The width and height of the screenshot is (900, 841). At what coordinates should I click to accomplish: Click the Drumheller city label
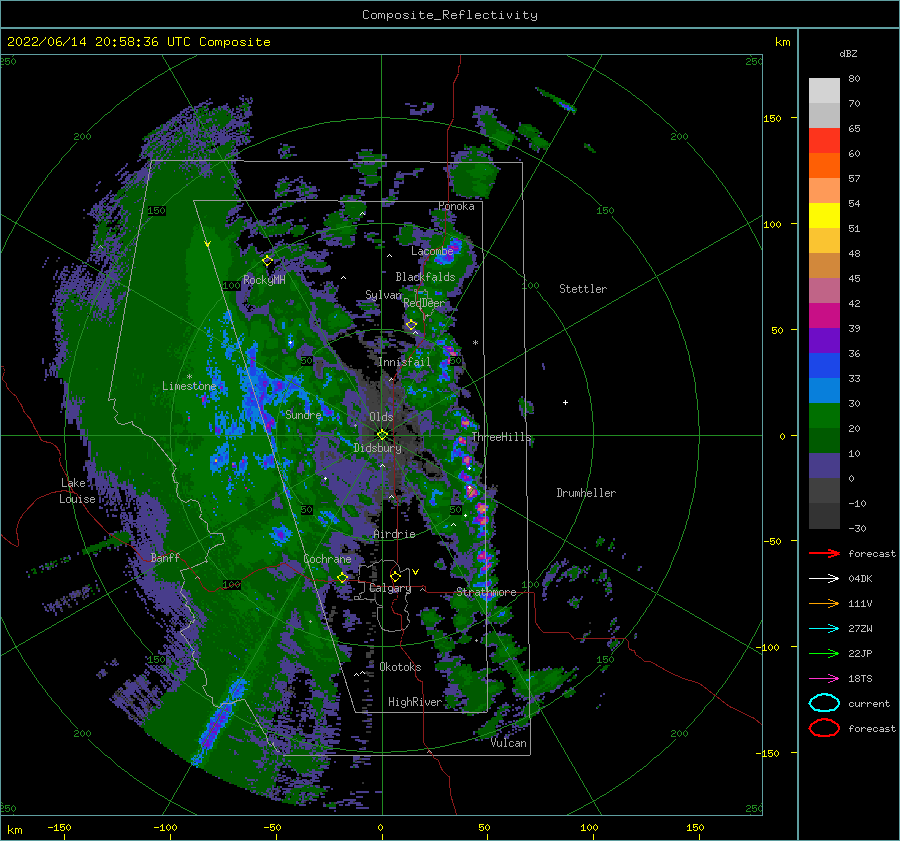586,493
